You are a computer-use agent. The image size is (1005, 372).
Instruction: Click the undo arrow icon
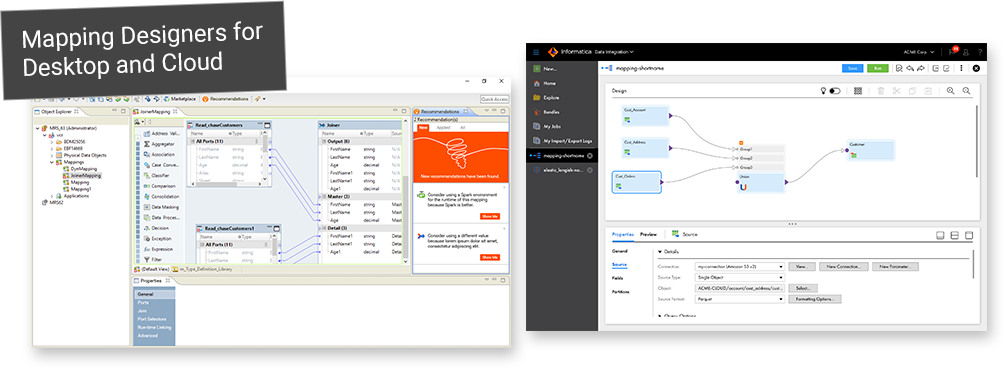coord(910,68)
